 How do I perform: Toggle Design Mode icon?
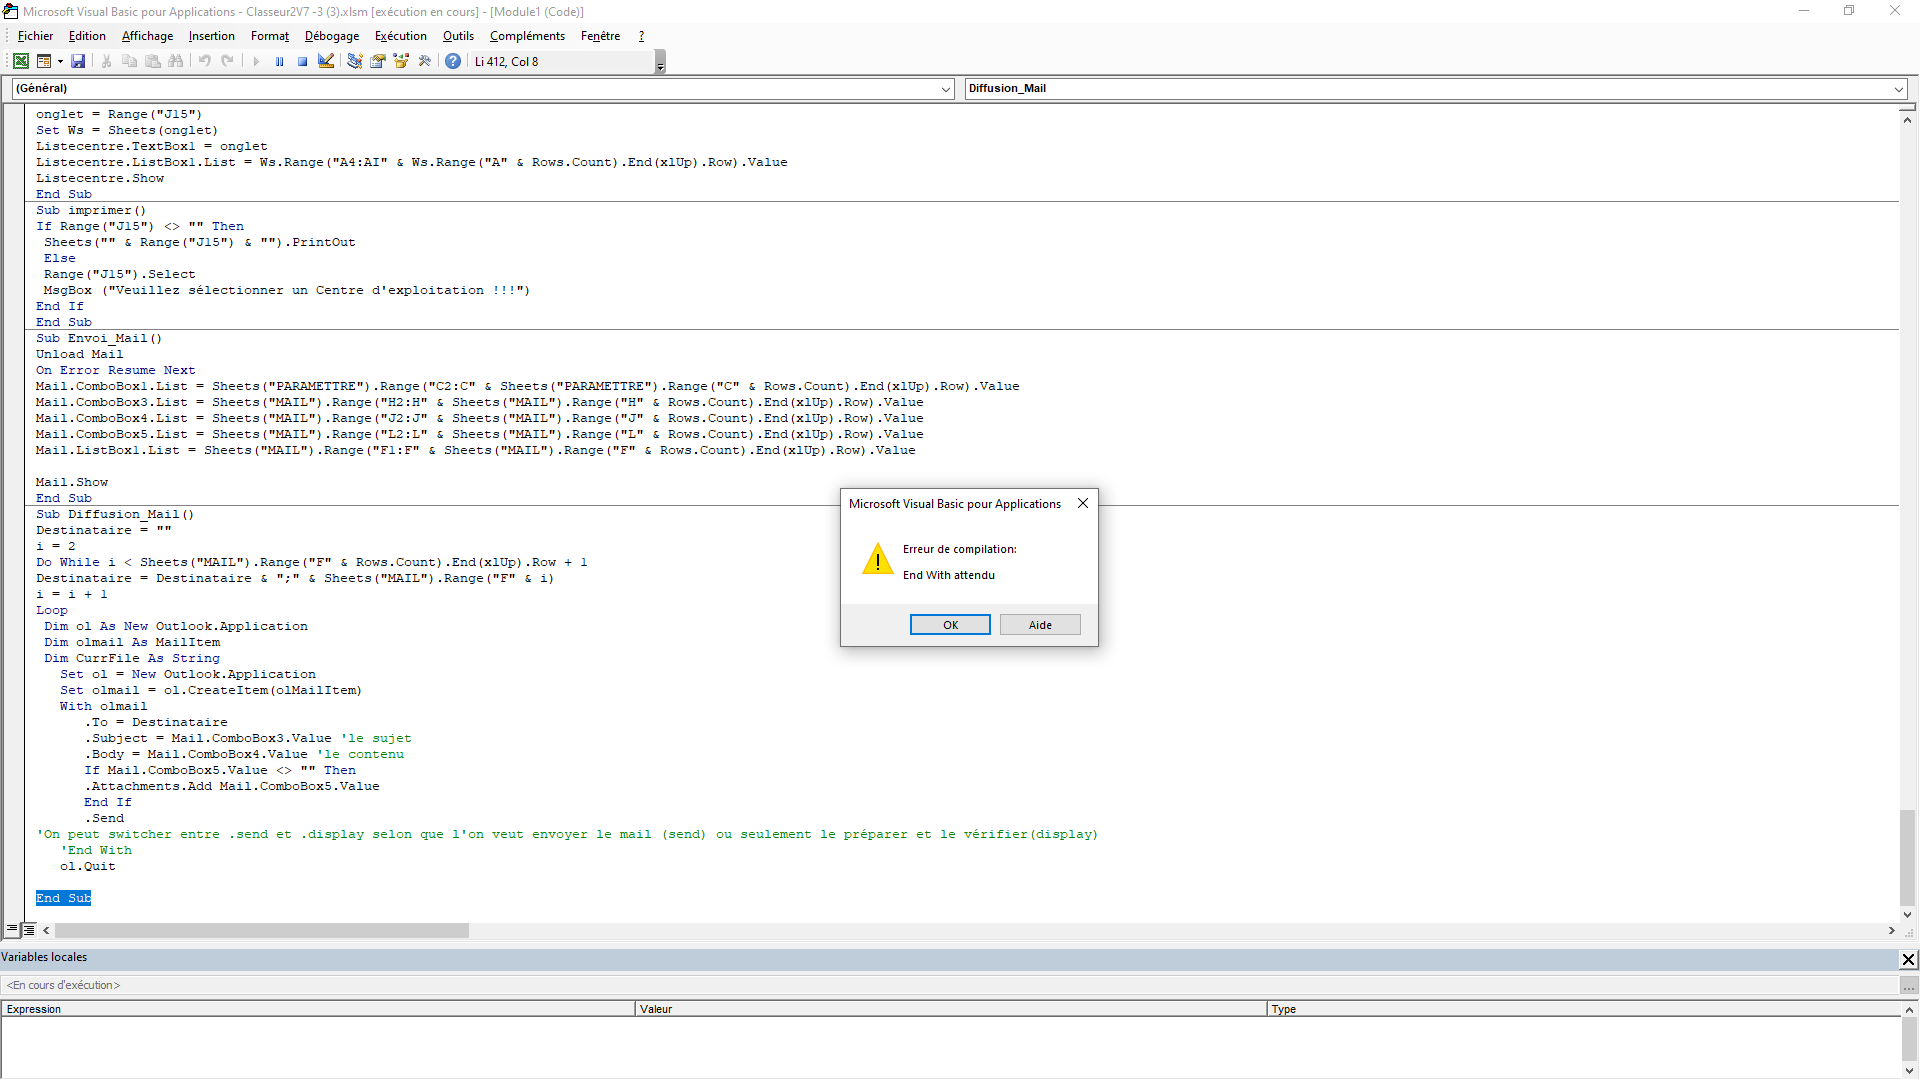tap(326, 61)
